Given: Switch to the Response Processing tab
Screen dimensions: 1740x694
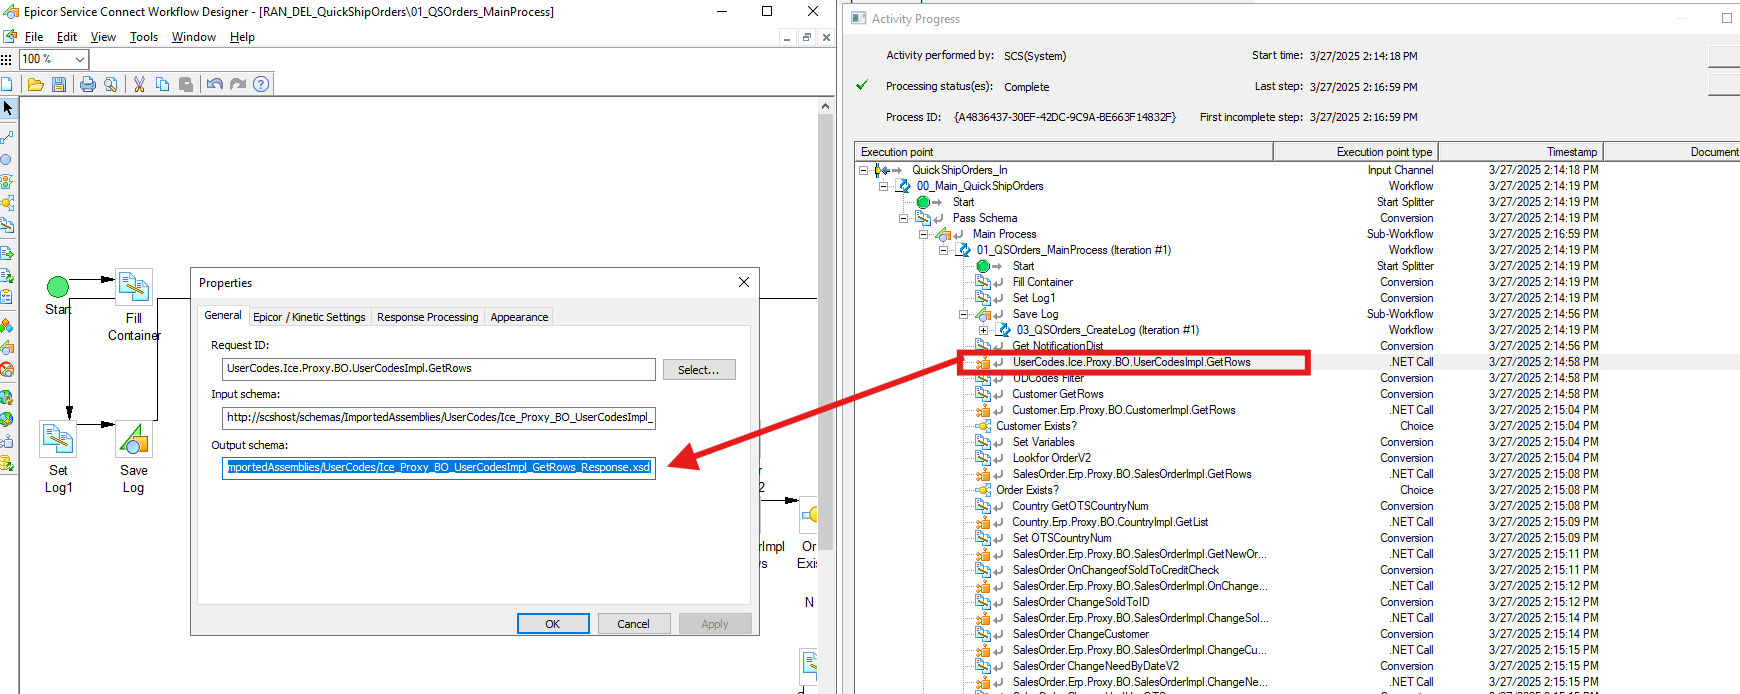Looking at the screenshot, I should pos(428,317).
